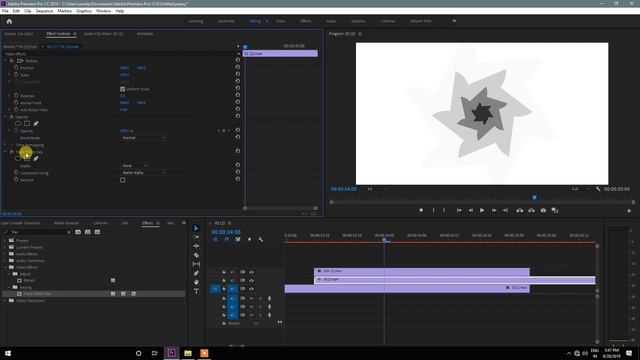
Task: Expand Audio Effects folder
Action: coord(5,254)
